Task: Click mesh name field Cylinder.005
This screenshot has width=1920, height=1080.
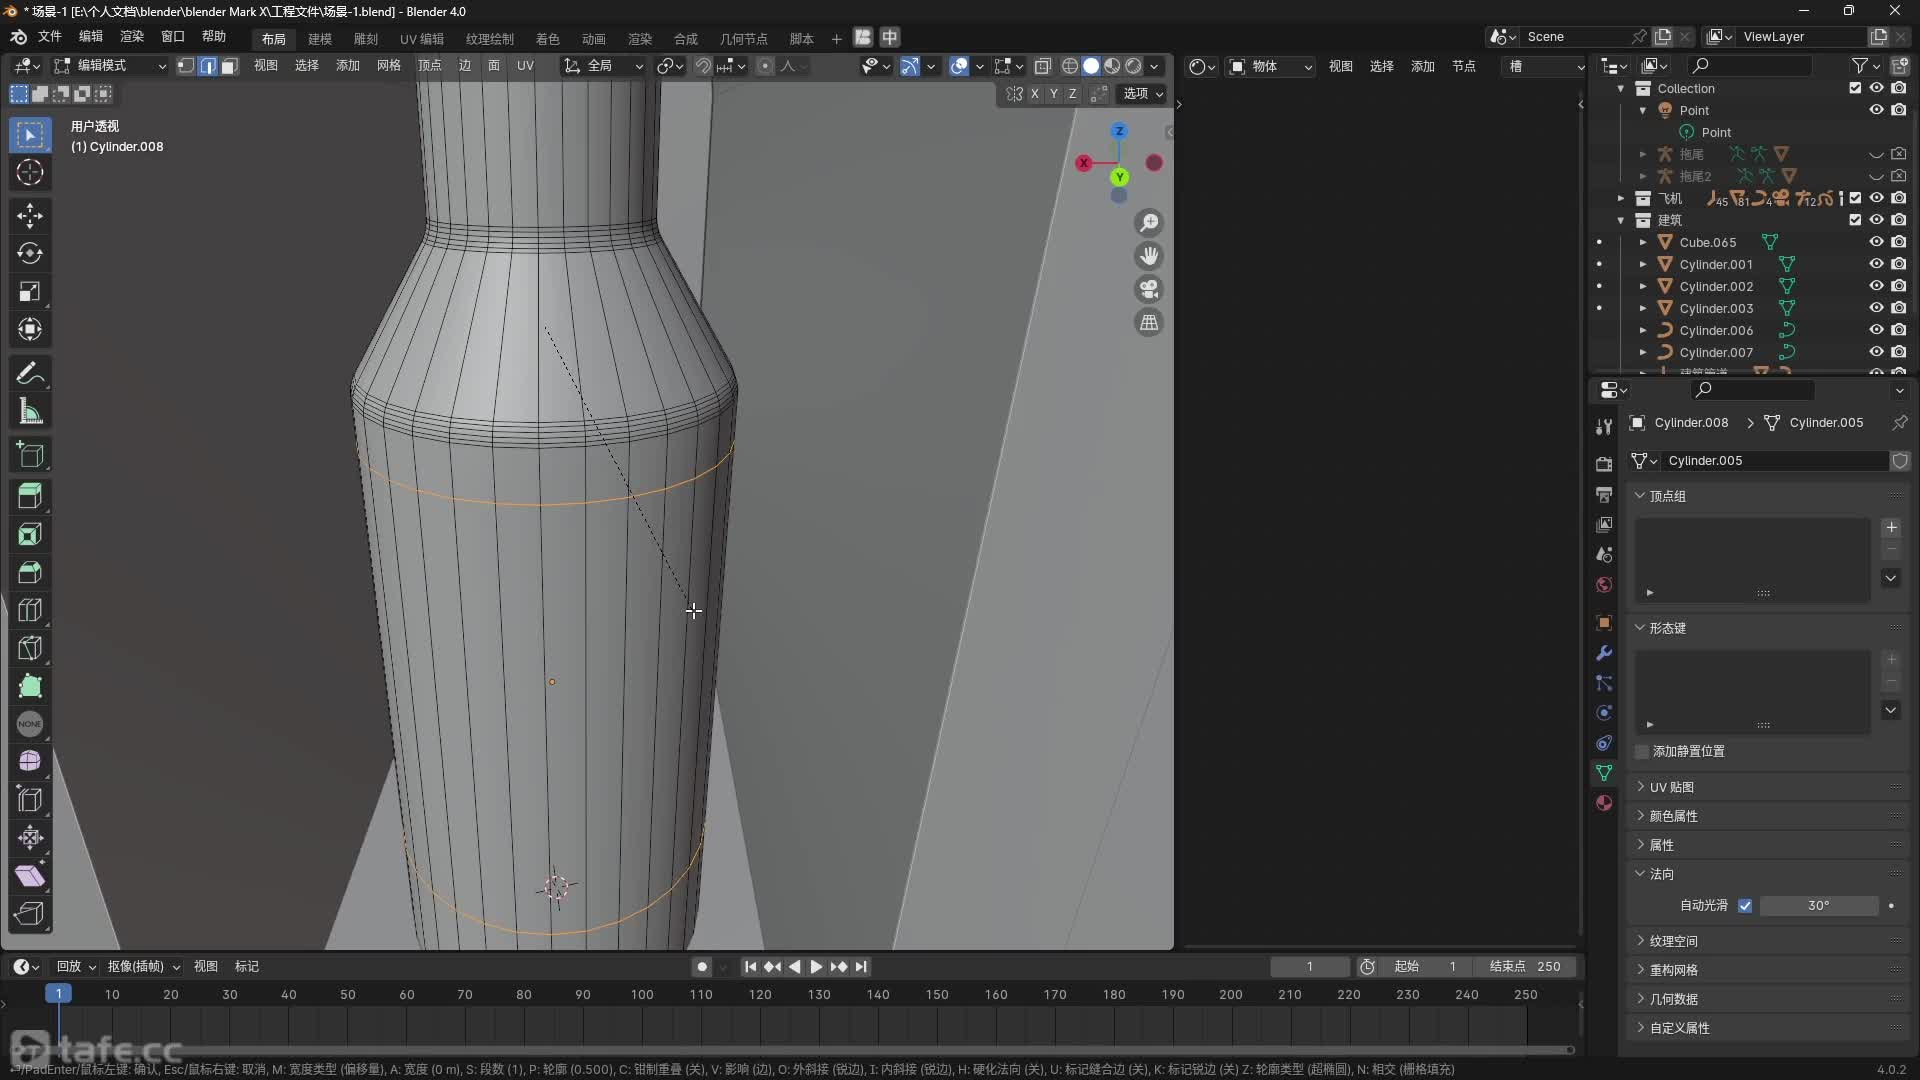Action: [x=1775, y=461]
